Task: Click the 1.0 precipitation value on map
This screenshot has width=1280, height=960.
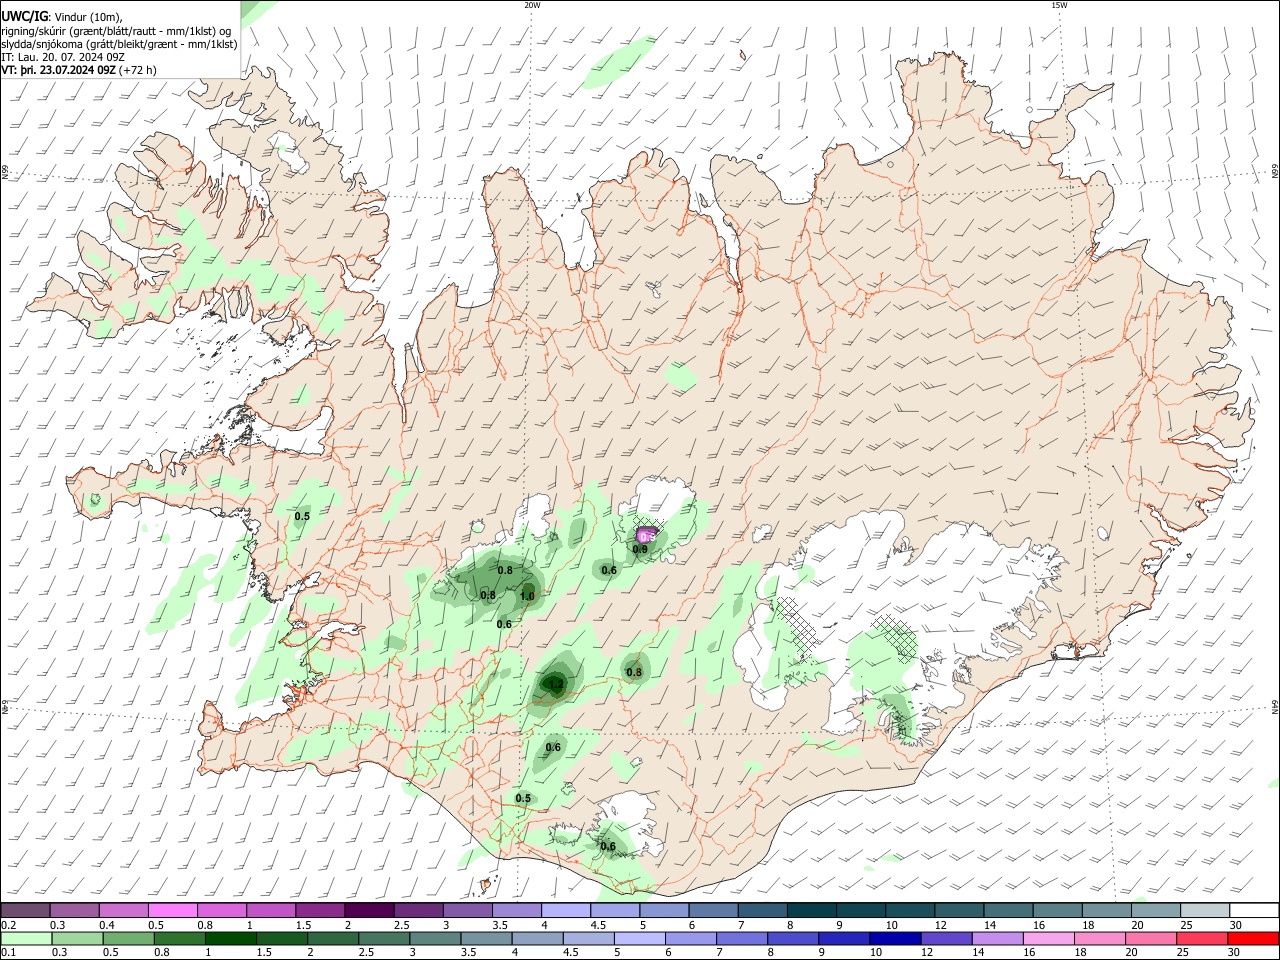Action: click(x=527, y=597)
